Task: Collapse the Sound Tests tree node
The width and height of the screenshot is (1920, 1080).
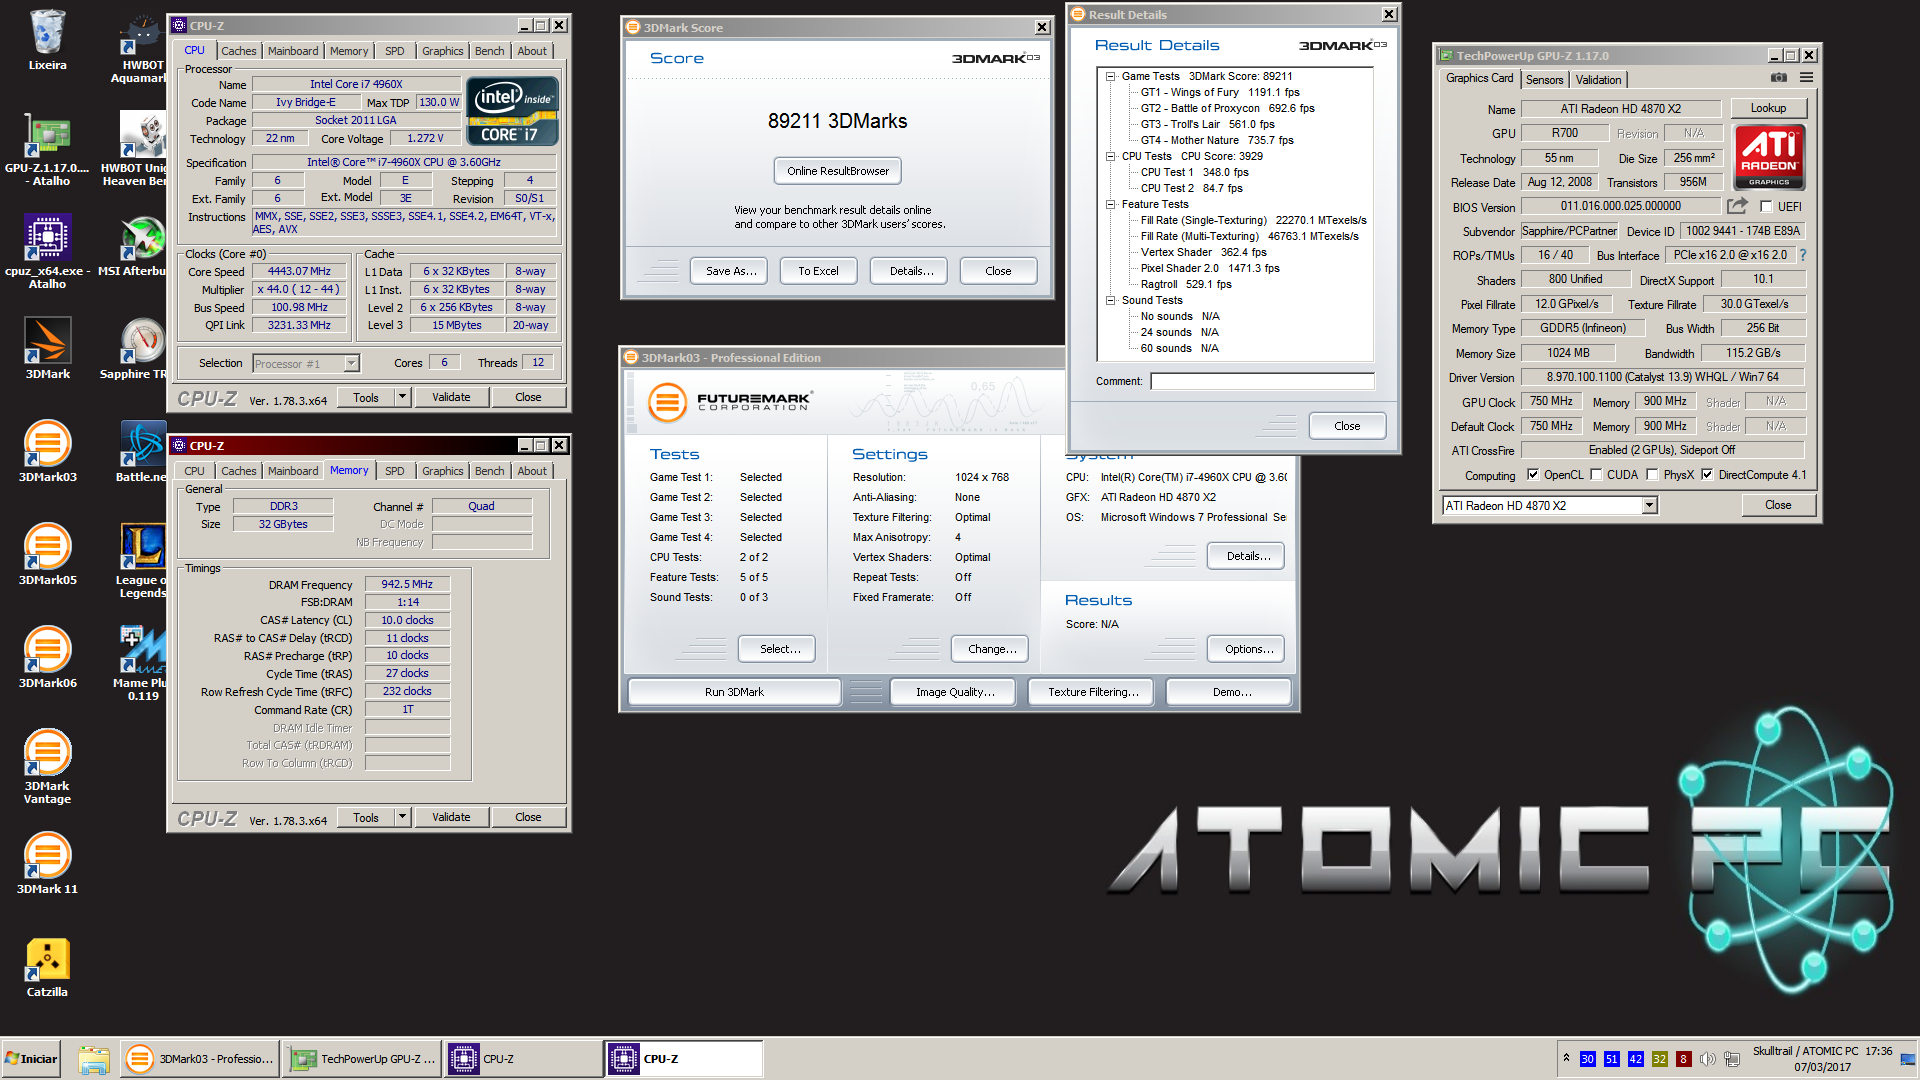Action: [1110, 300]
